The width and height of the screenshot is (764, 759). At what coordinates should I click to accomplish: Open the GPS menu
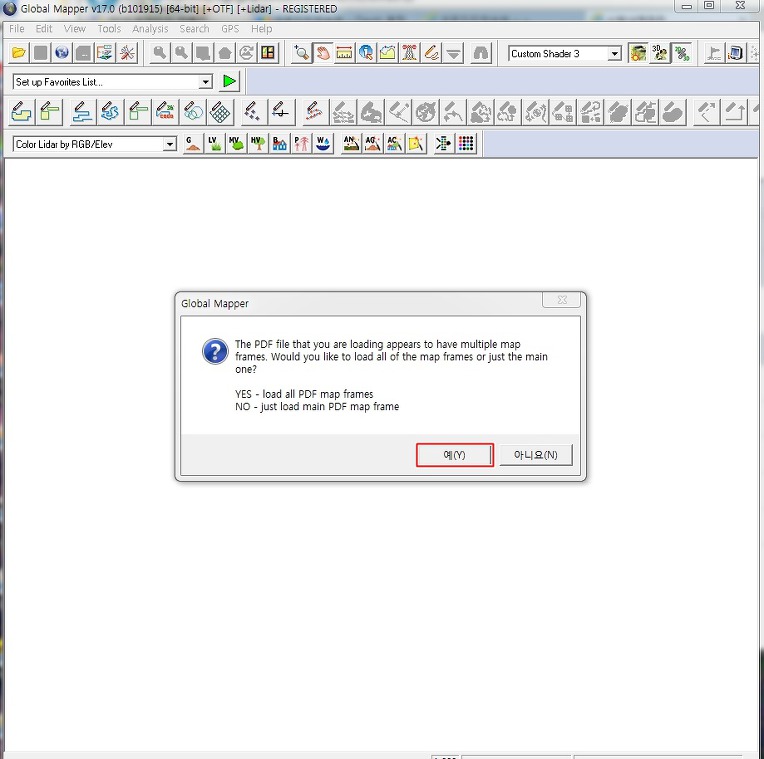click(x=230, y=29)
